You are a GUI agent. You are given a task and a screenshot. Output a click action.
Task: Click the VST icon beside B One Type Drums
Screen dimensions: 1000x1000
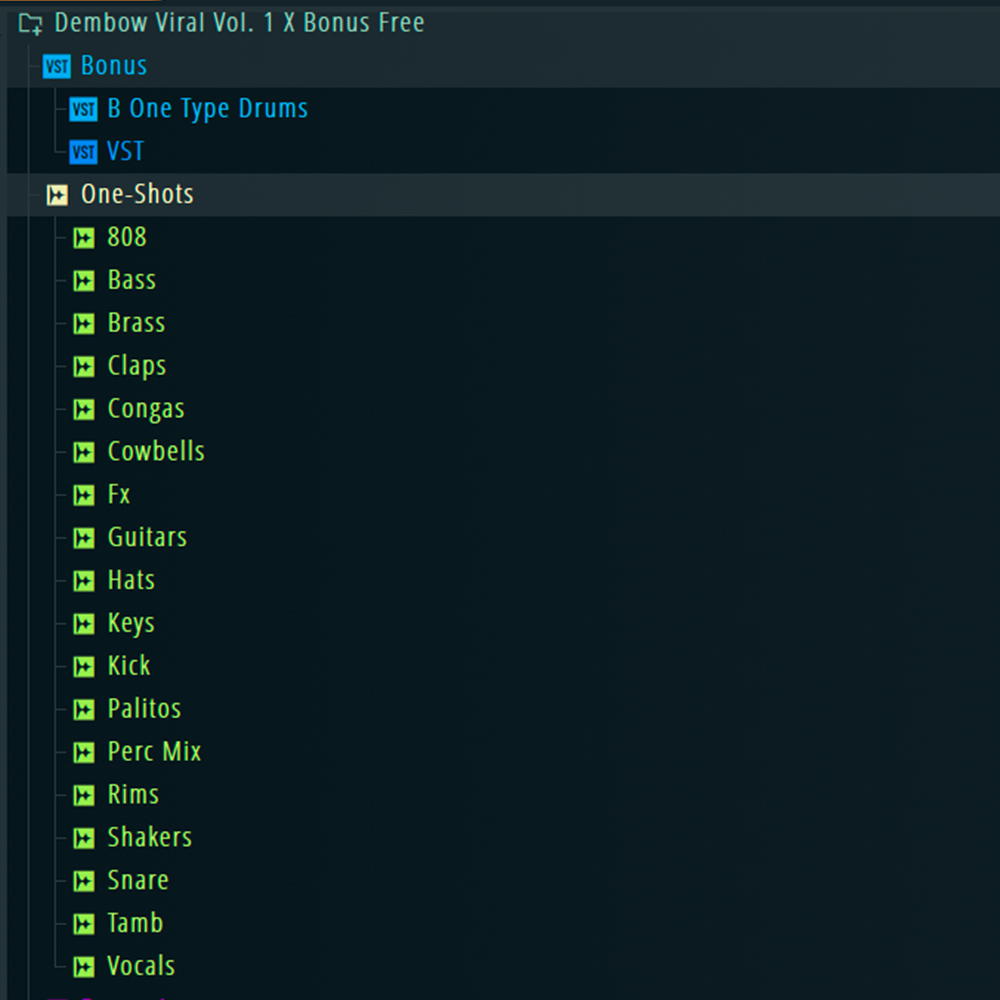(84, 110)
